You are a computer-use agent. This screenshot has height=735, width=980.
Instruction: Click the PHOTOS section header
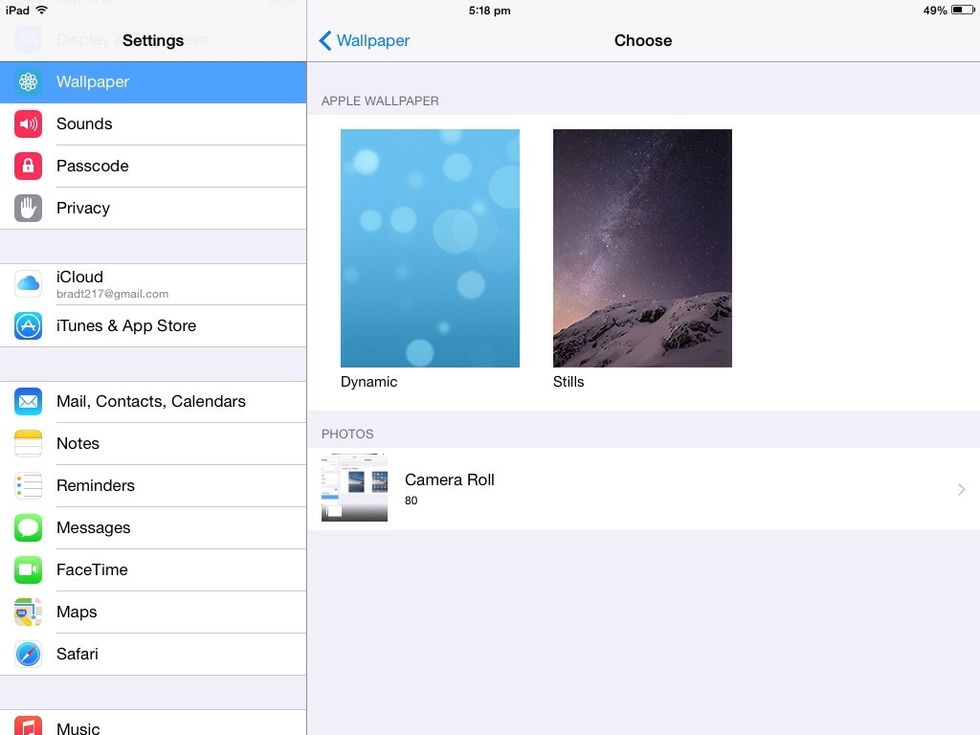[x=348, y=434]
